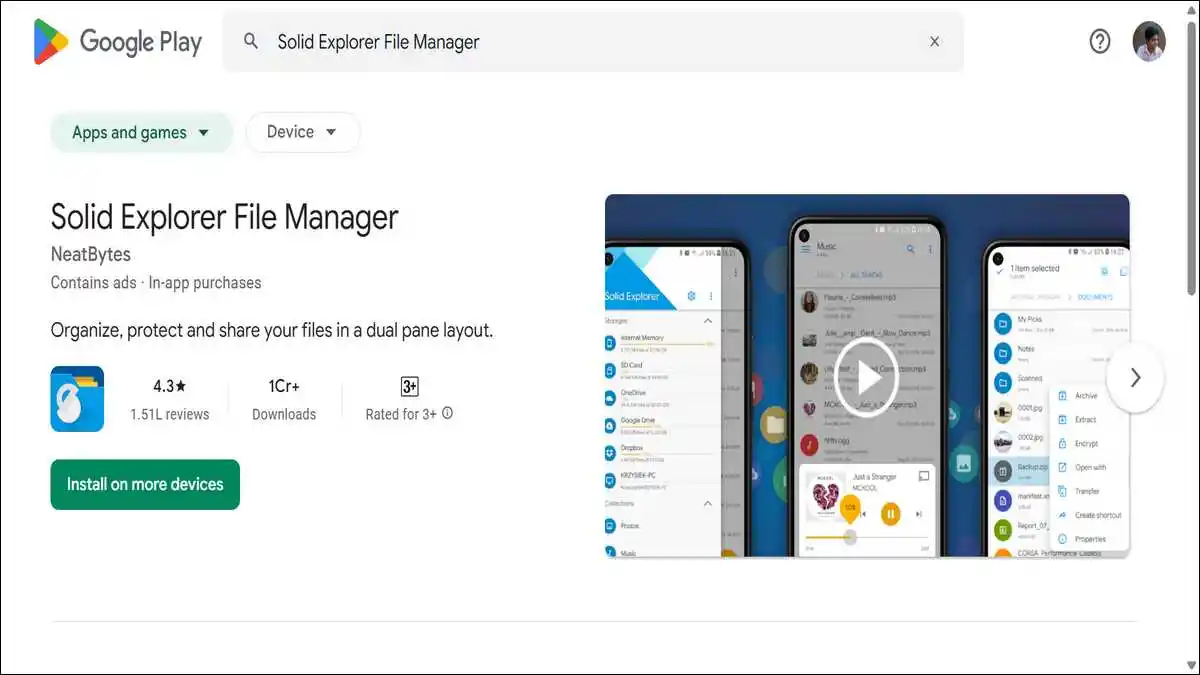This screenshot has width=1200, height=675.
Task: Open the NeatBytes developer link
Action: (91, 254)
